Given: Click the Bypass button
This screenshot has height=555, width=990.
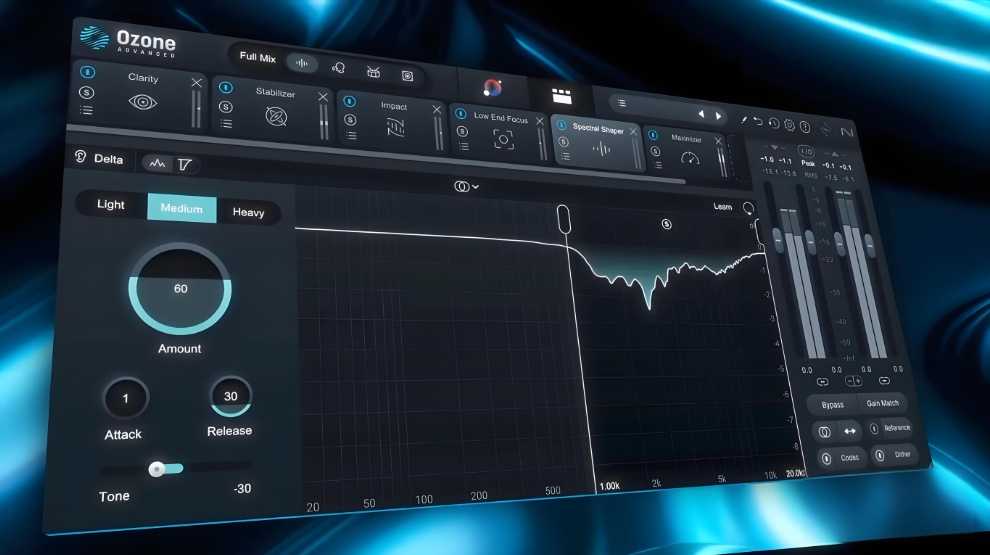Looking at the screenshot, I should coord(832,405).
